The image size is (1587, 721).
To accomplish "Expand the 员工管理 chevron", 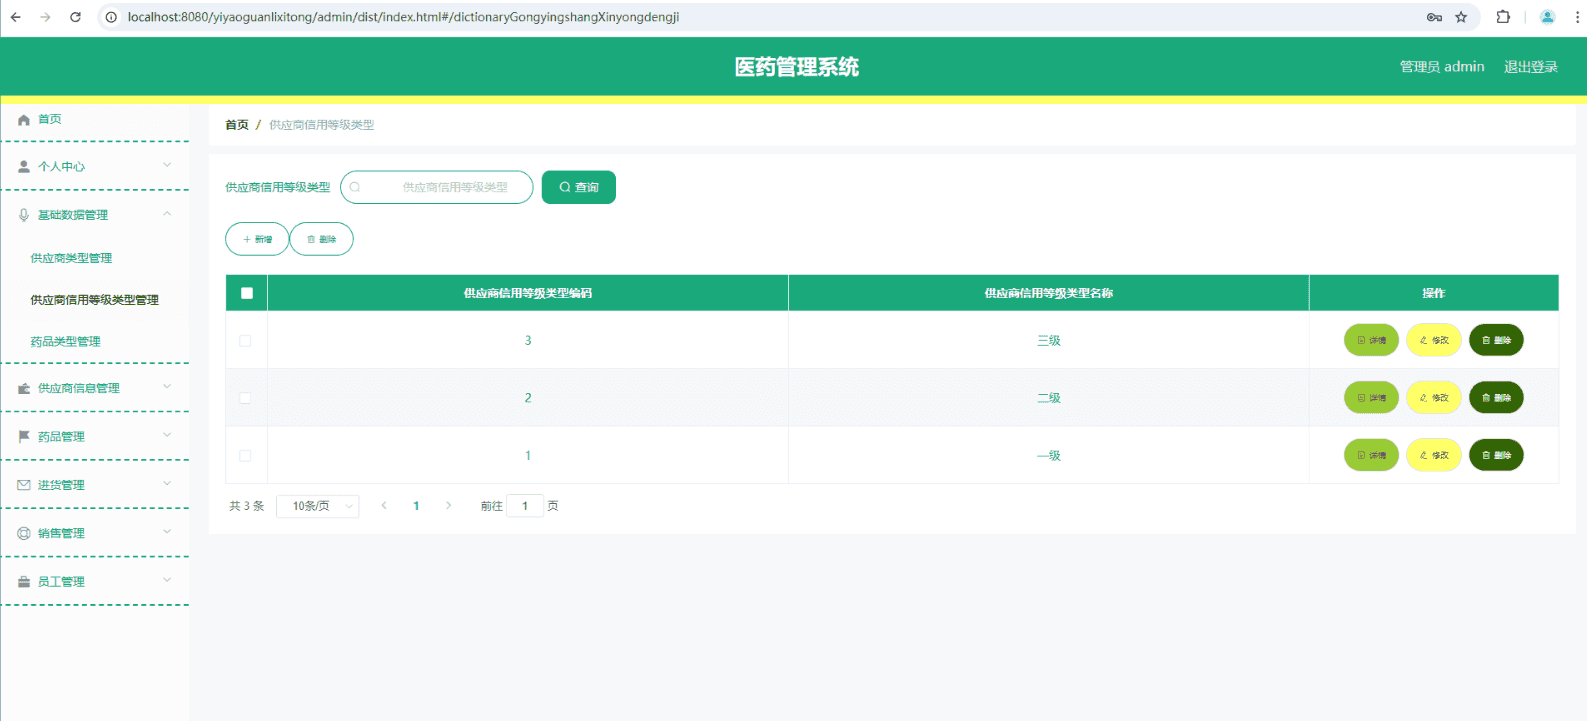I will point(167,580).
